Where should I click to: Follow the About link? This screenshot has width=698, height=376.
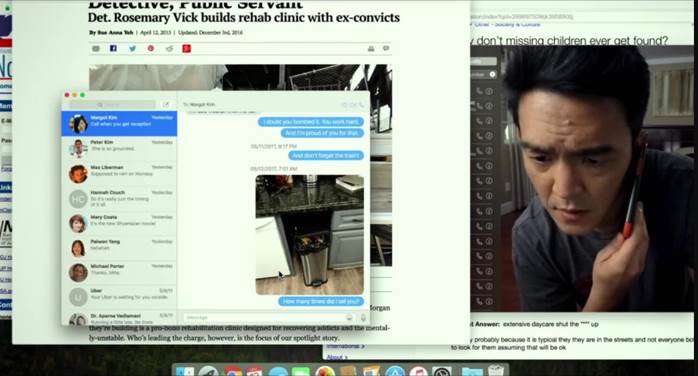(x=337, y=357)
